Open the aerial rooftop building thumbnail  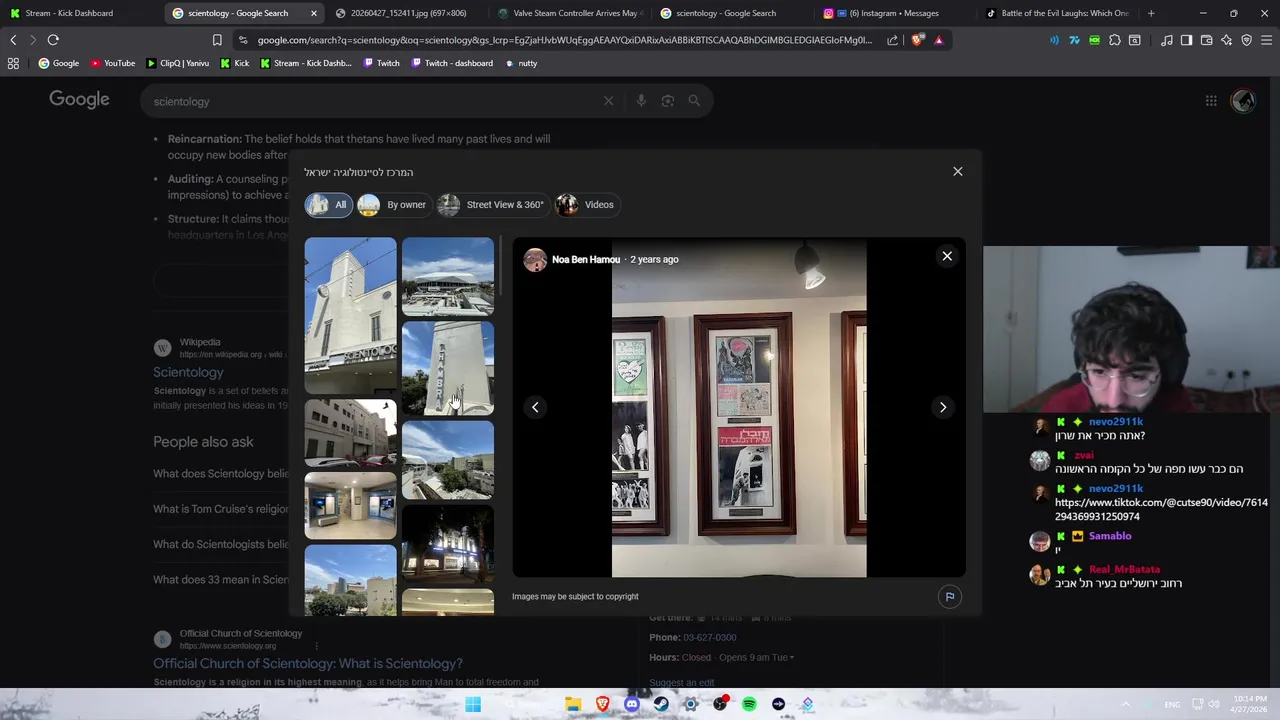coord(447,276)
